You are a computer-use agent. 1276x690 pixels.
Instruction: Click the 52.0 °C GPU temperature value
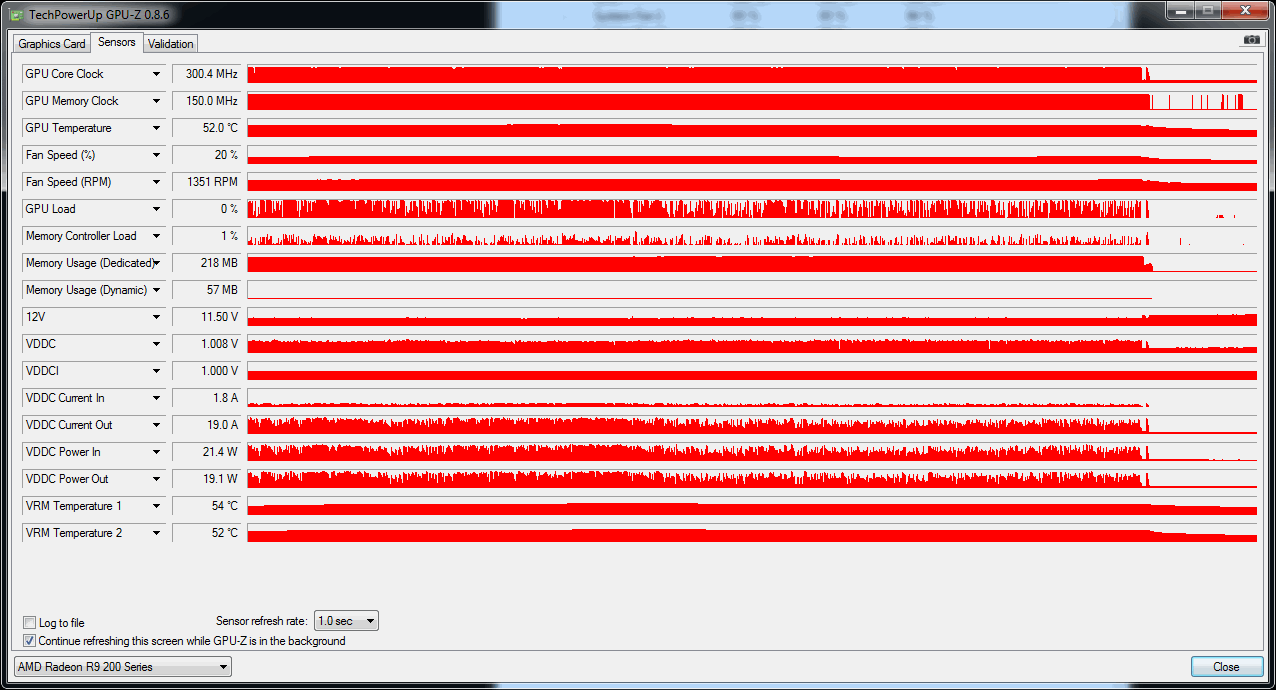click(x=207, y=128)
